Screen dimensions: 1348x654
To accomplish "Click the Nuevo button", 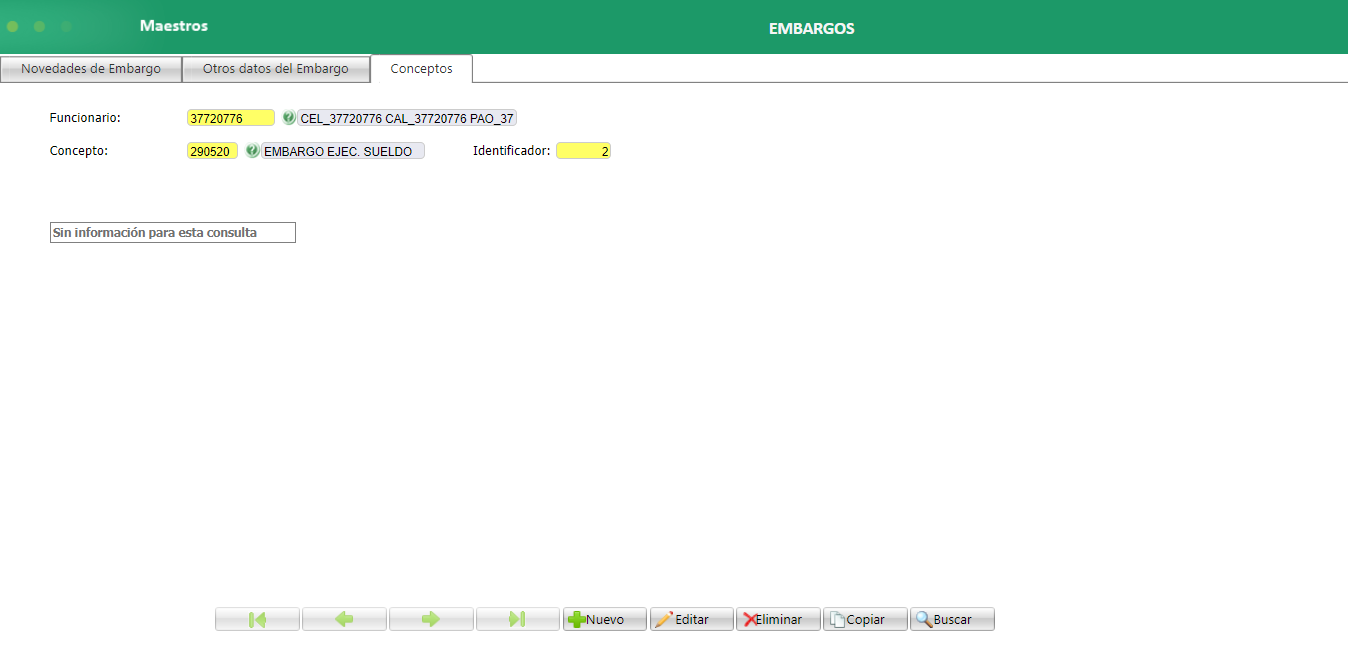I will coord(605,619).
